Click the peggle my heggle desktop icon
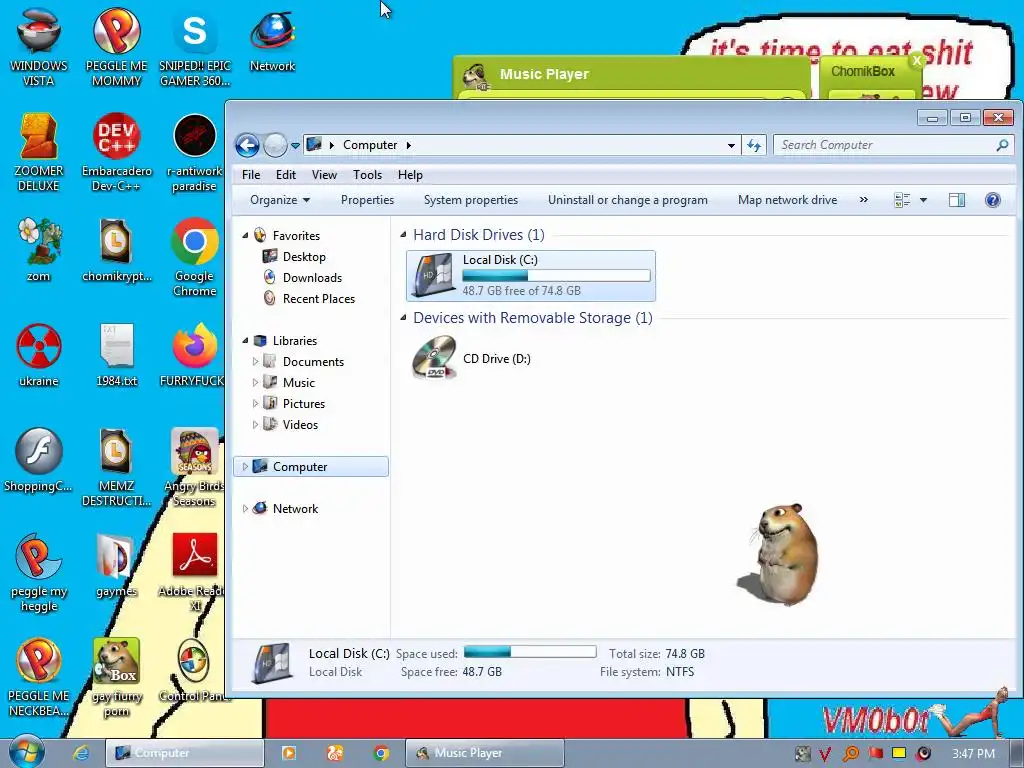 [x=39, y=573]
